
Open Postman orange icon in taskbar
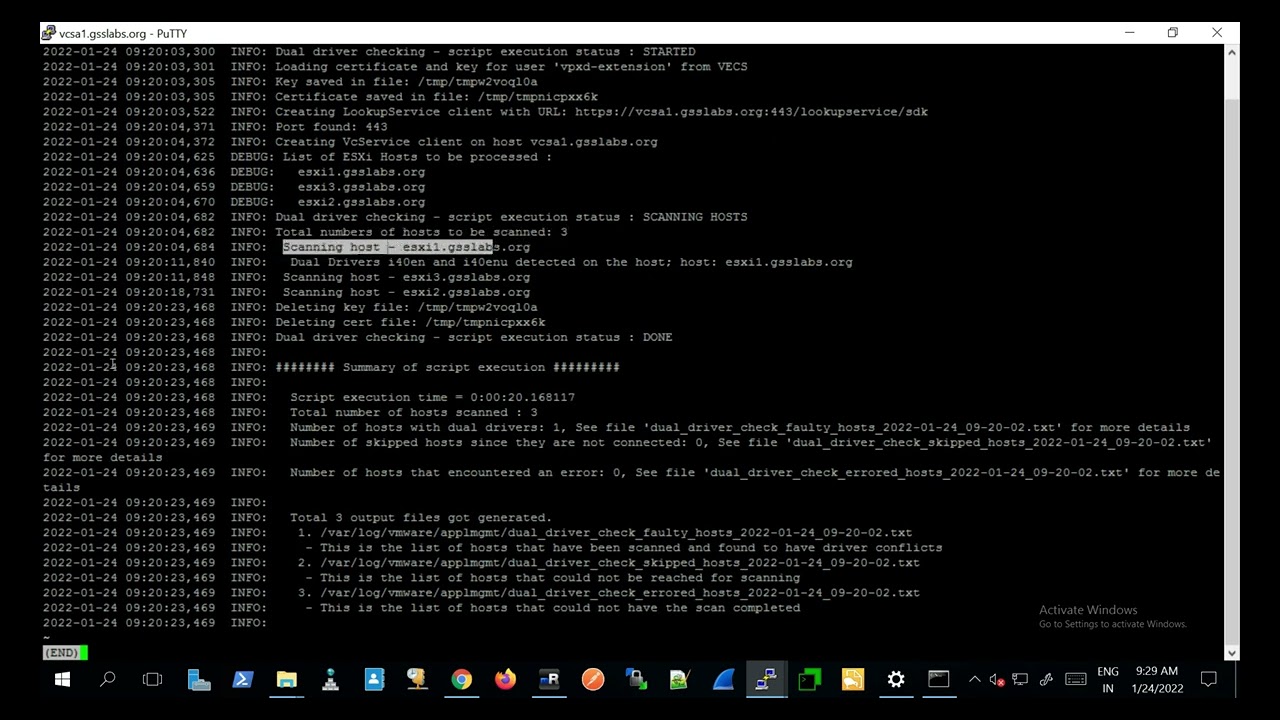[593, 680]
